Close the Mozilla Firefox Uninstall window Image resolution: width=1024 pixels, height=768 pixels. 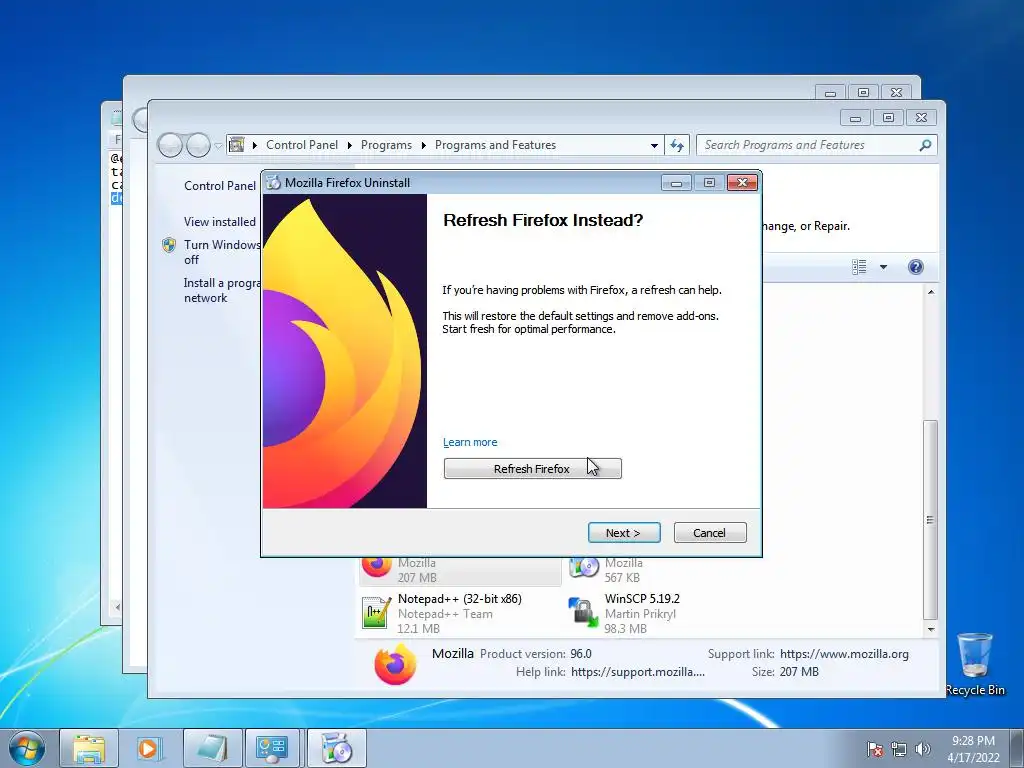click(x=743, y=183)
